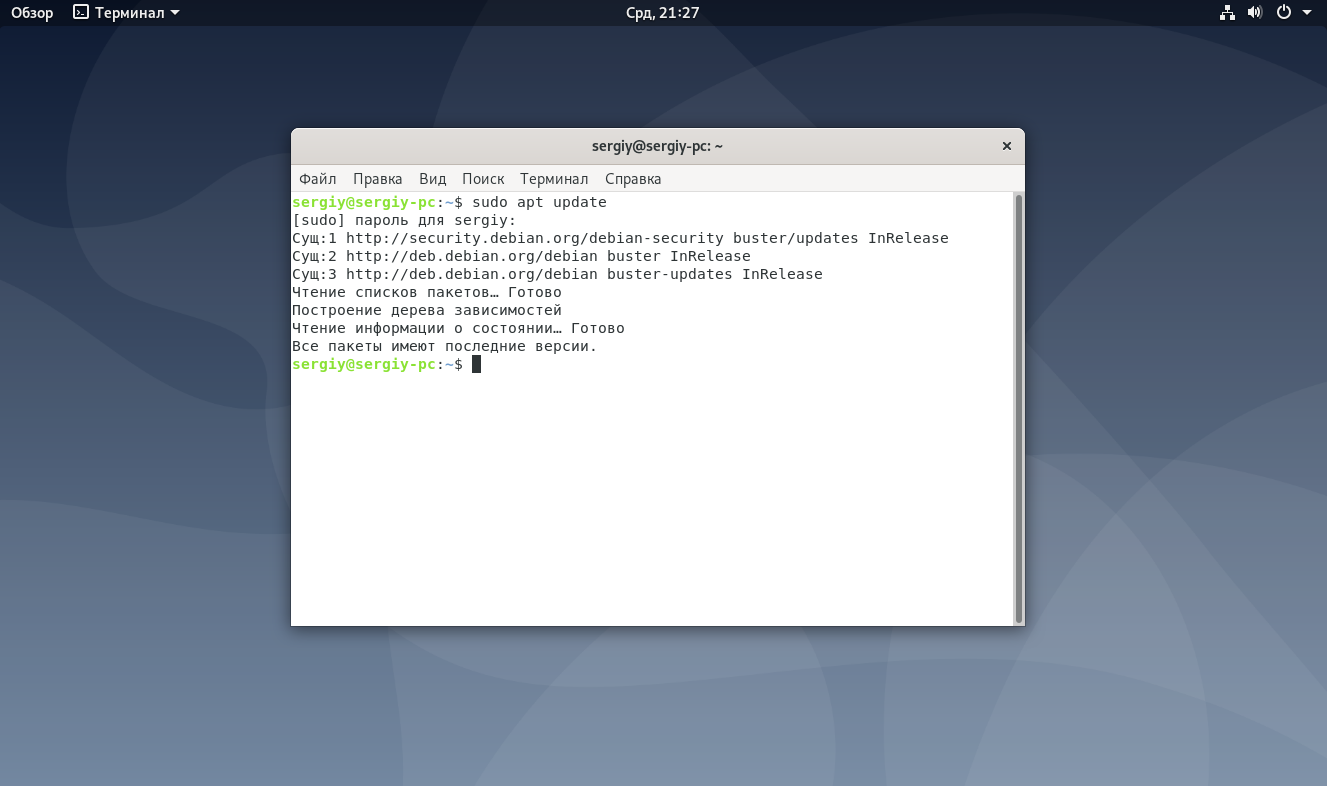Close the sergiy@sergiy-pc terminal window
The image size is (1327, 786).
[x=1007, y=146]
